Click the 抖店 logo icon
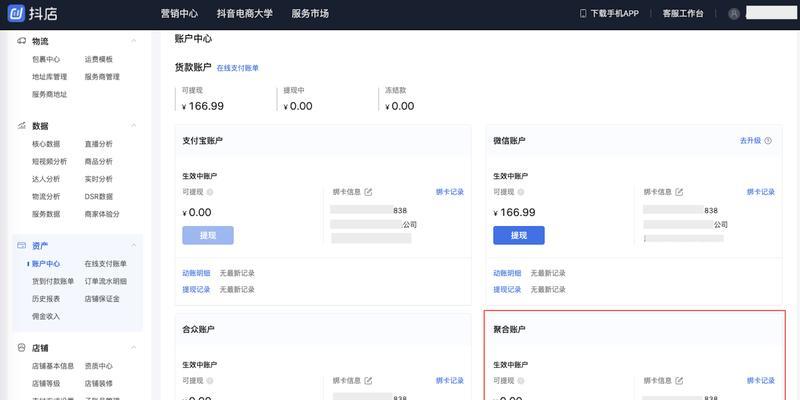Screen dimensions: 800x400 pos(16,13)
